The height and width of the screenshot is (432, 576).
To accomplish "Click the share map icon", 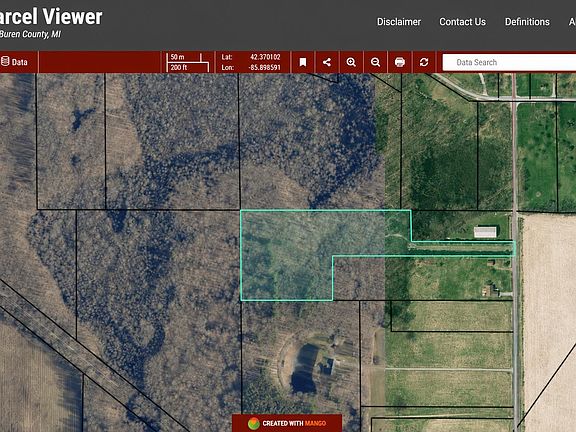I will coord(327,62).
